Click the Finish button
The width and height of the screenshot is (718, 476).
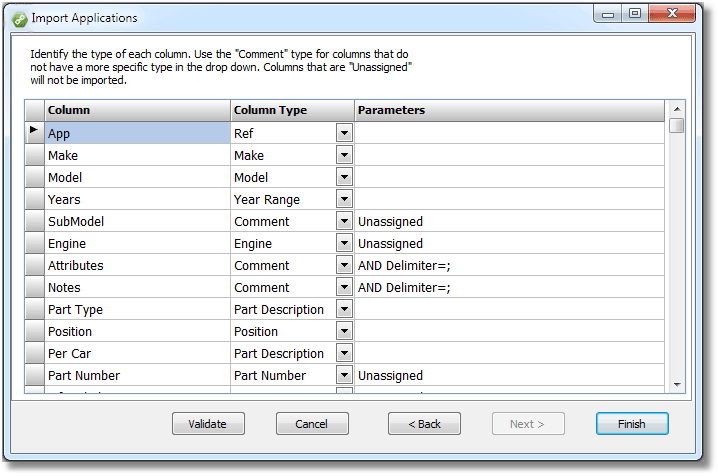click(632, 424)
